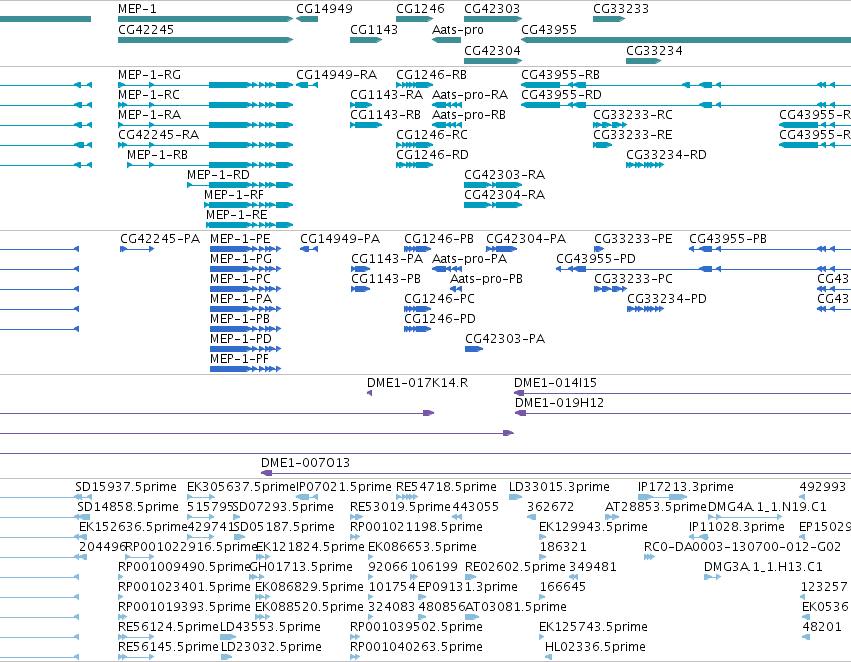Click the DME1-019H12 clone label
The height and width of the screenshot is (662, 851).
[560, 403]
